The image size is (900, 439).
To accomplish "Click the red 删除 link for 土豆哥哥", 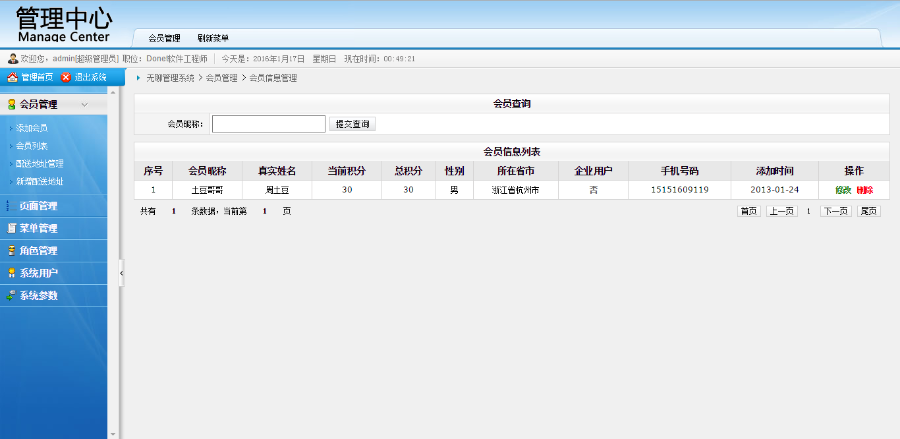I will coord(864,190).
